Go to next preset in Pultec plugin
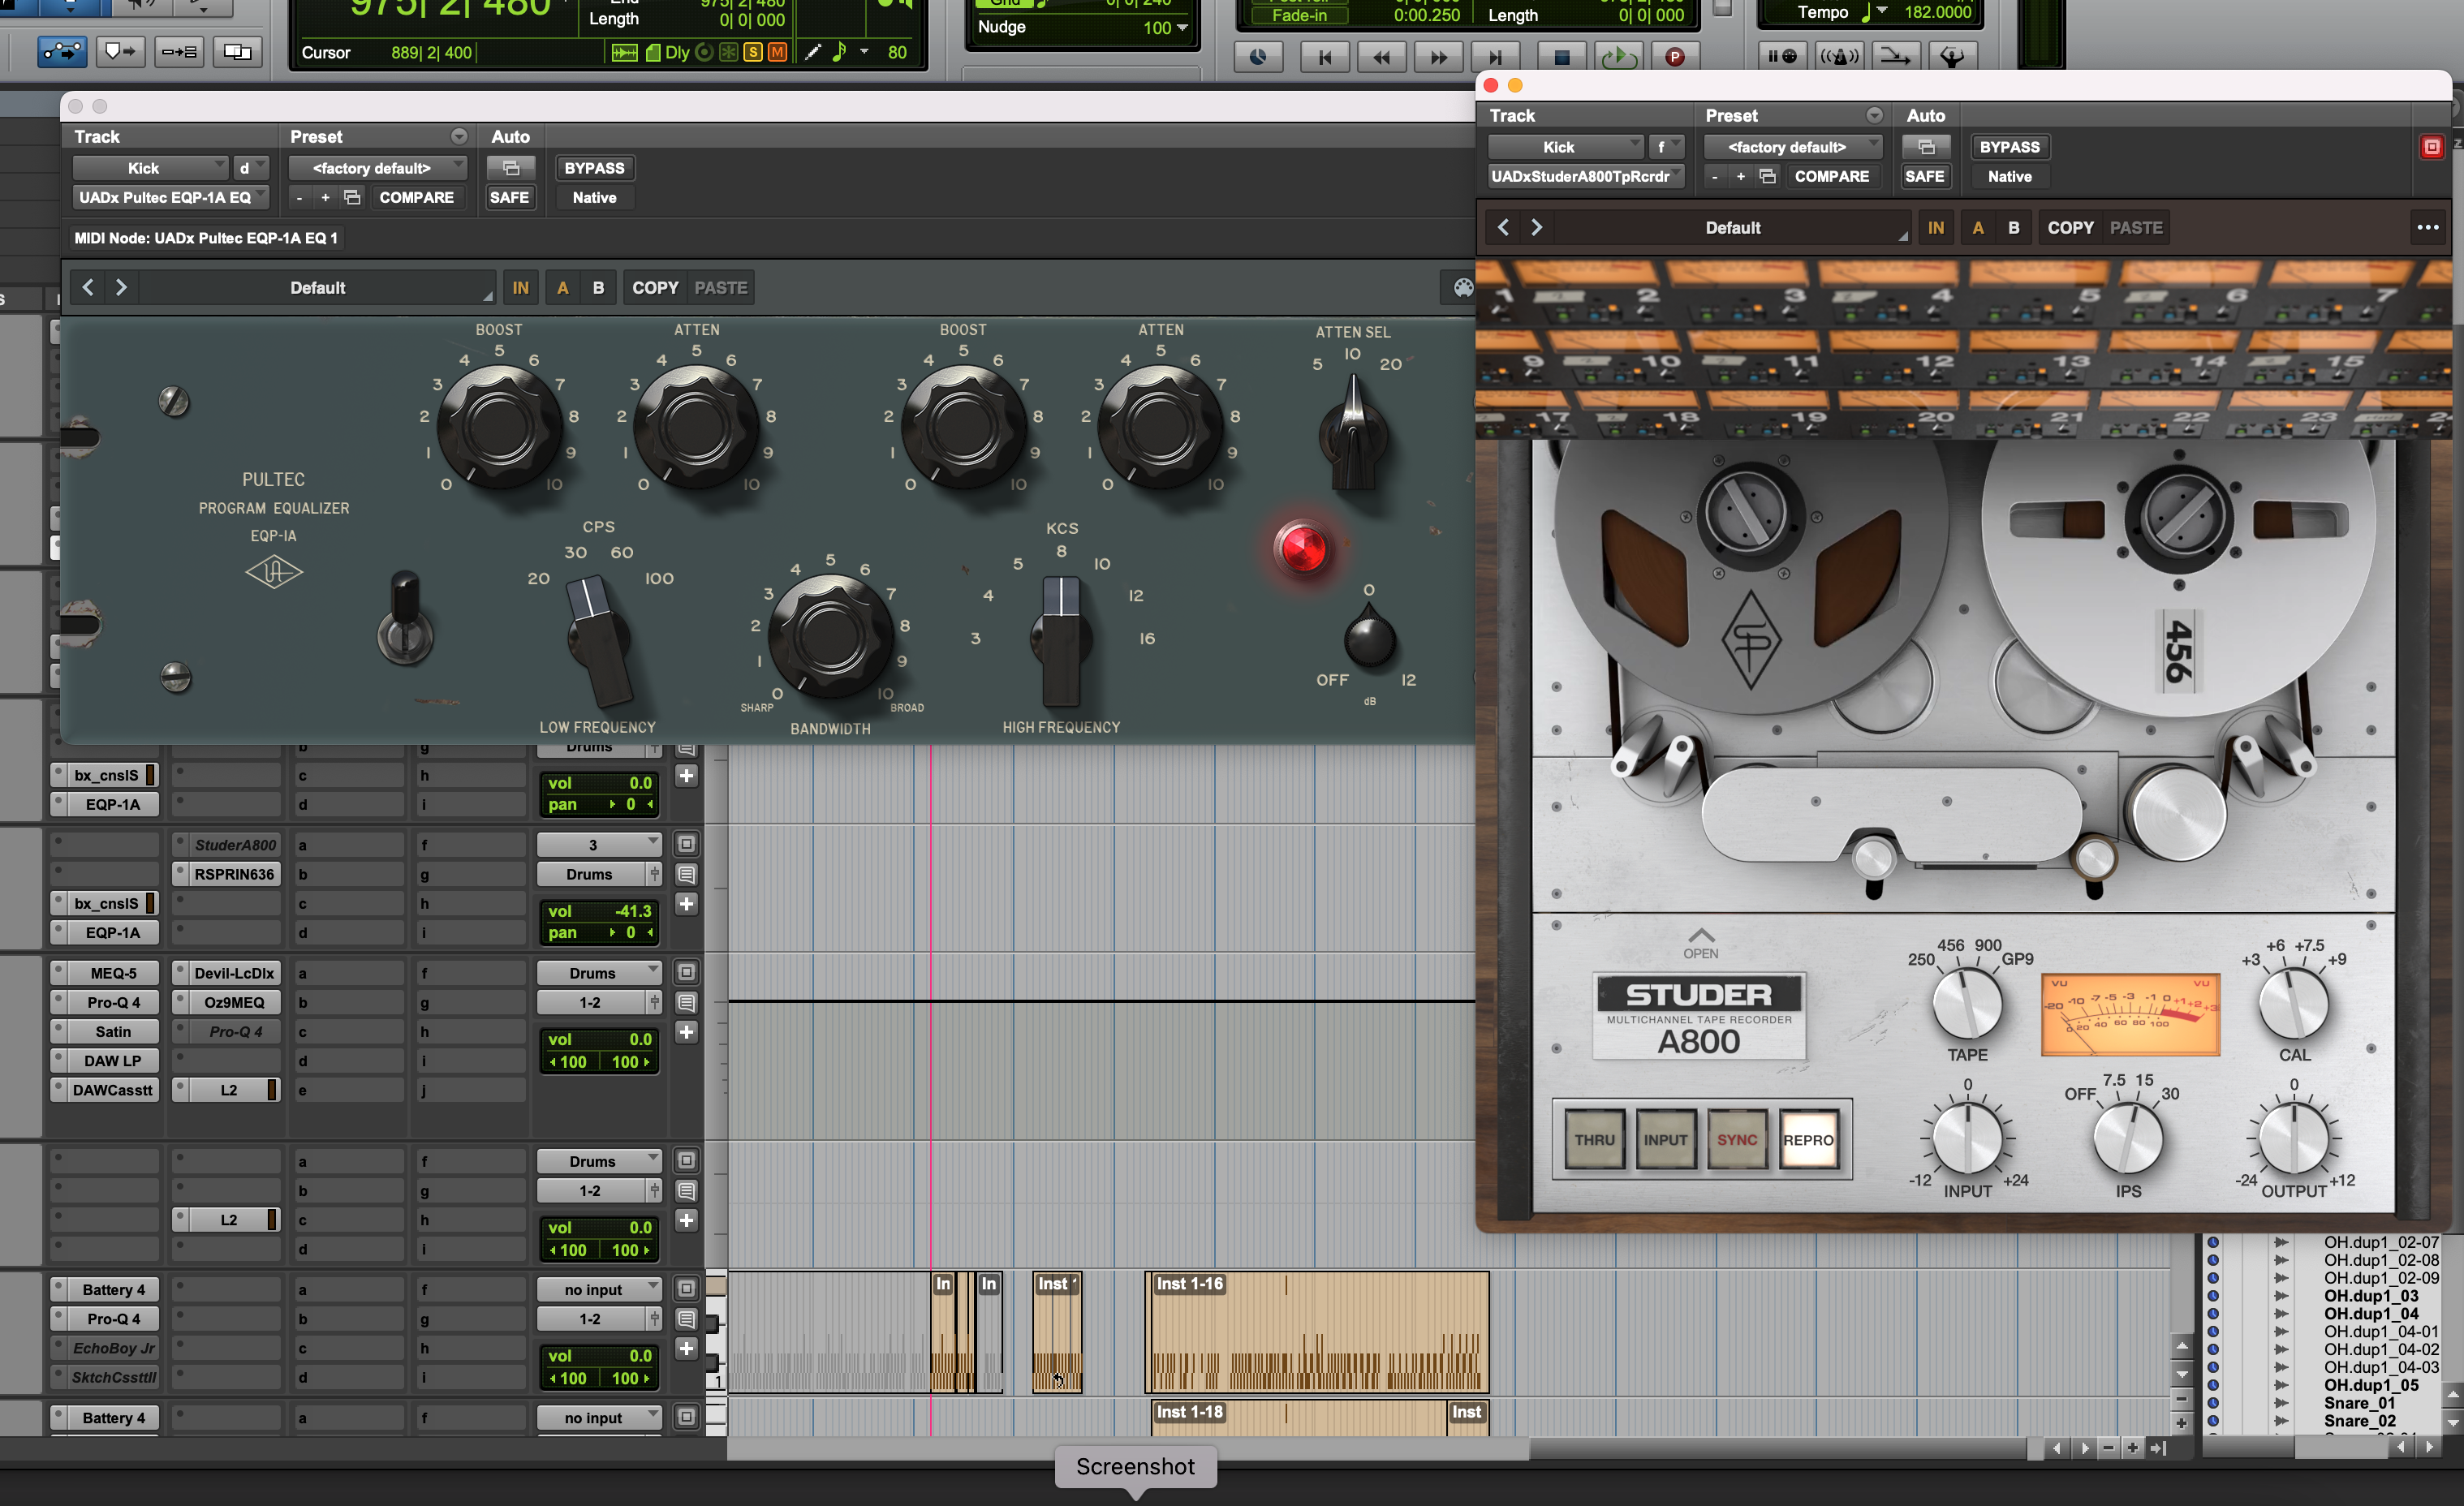The width and height of the screenshot is (2464, 1506). click(x=121, y=288)
